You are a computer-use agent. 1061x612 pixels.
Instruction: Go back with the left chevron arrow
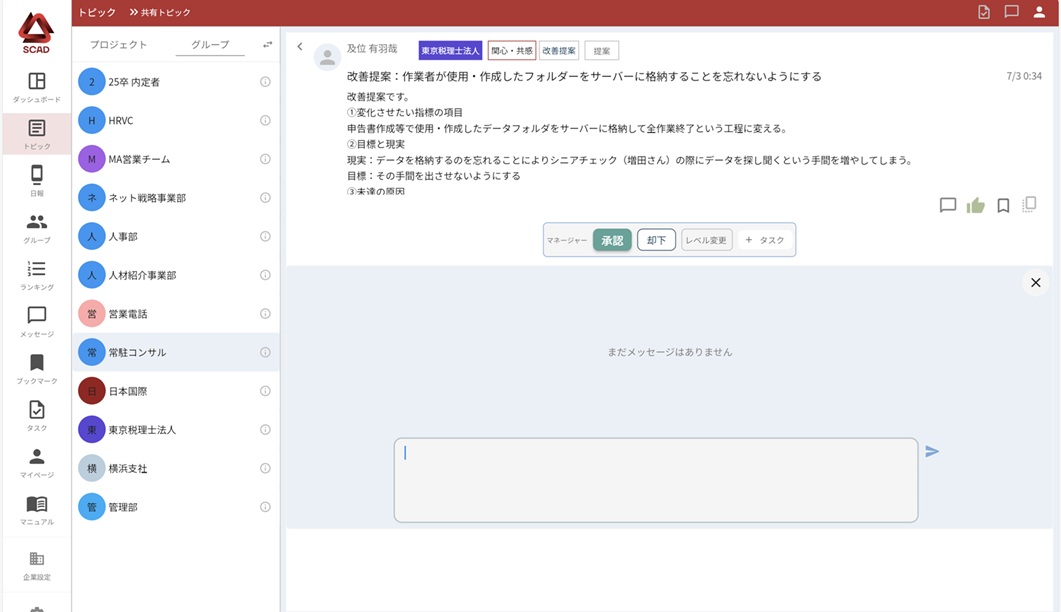[300, 47]
